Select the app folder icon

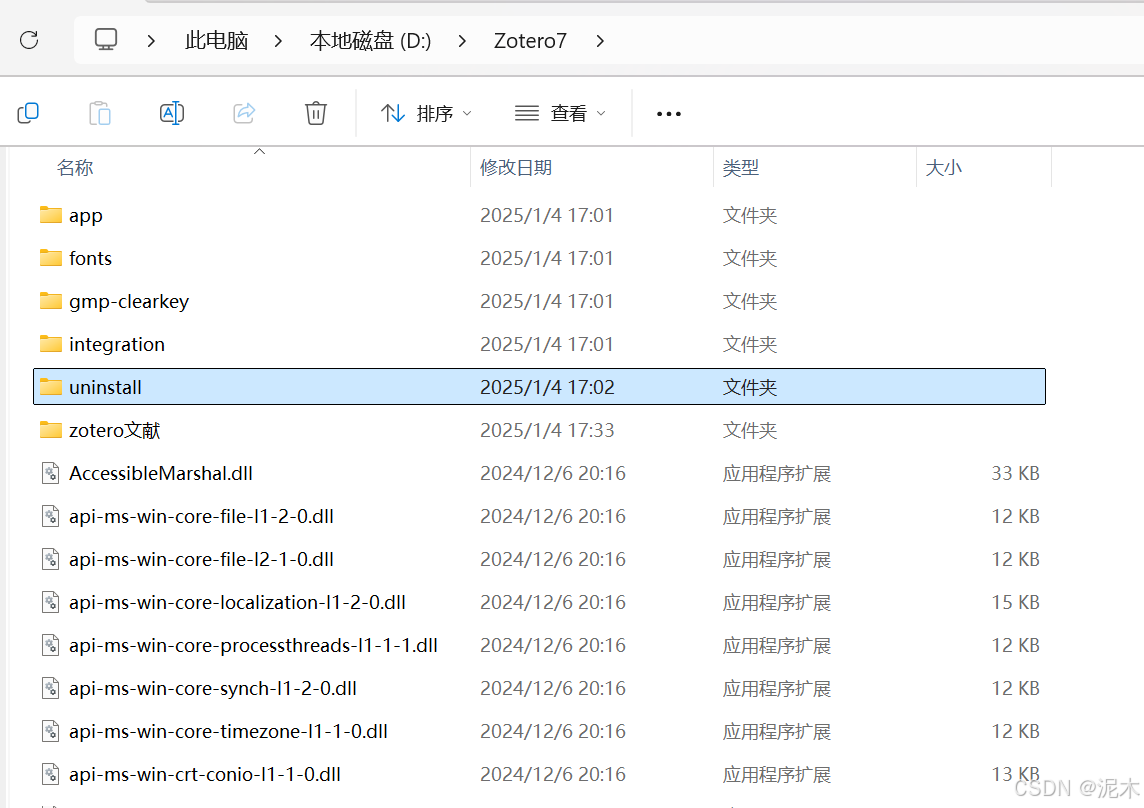pyautogui.click(x=50, y=215)
